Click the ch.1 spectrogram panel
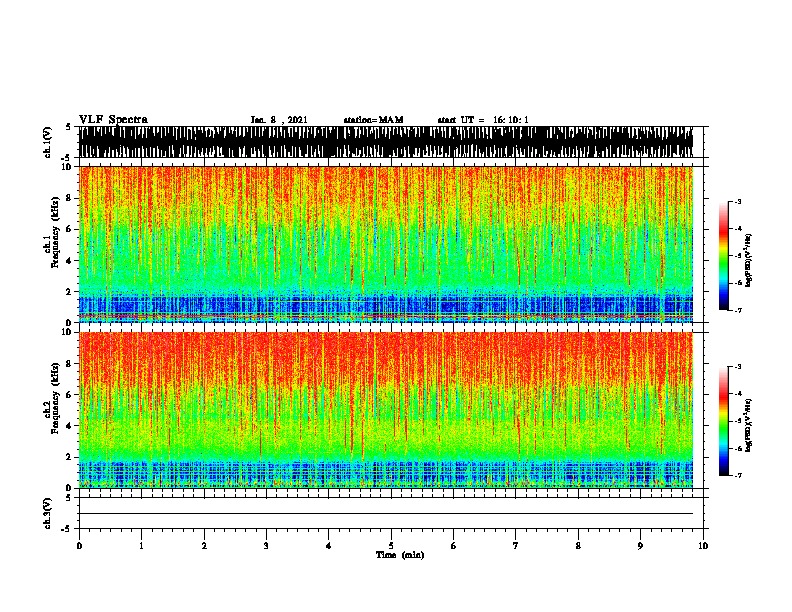This screenshot has height=612, width=792. coord(386,244)
